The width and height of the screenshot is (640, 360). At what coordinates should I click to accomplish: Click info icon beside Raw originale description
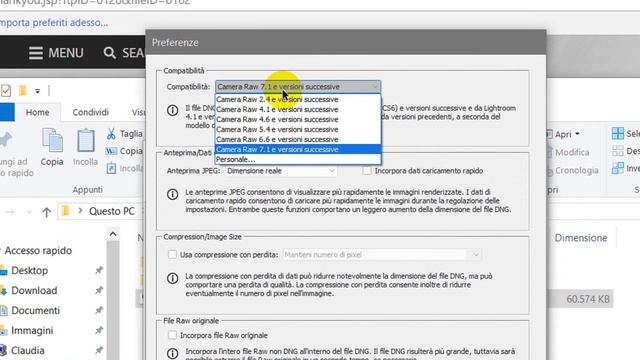point(173,353)
